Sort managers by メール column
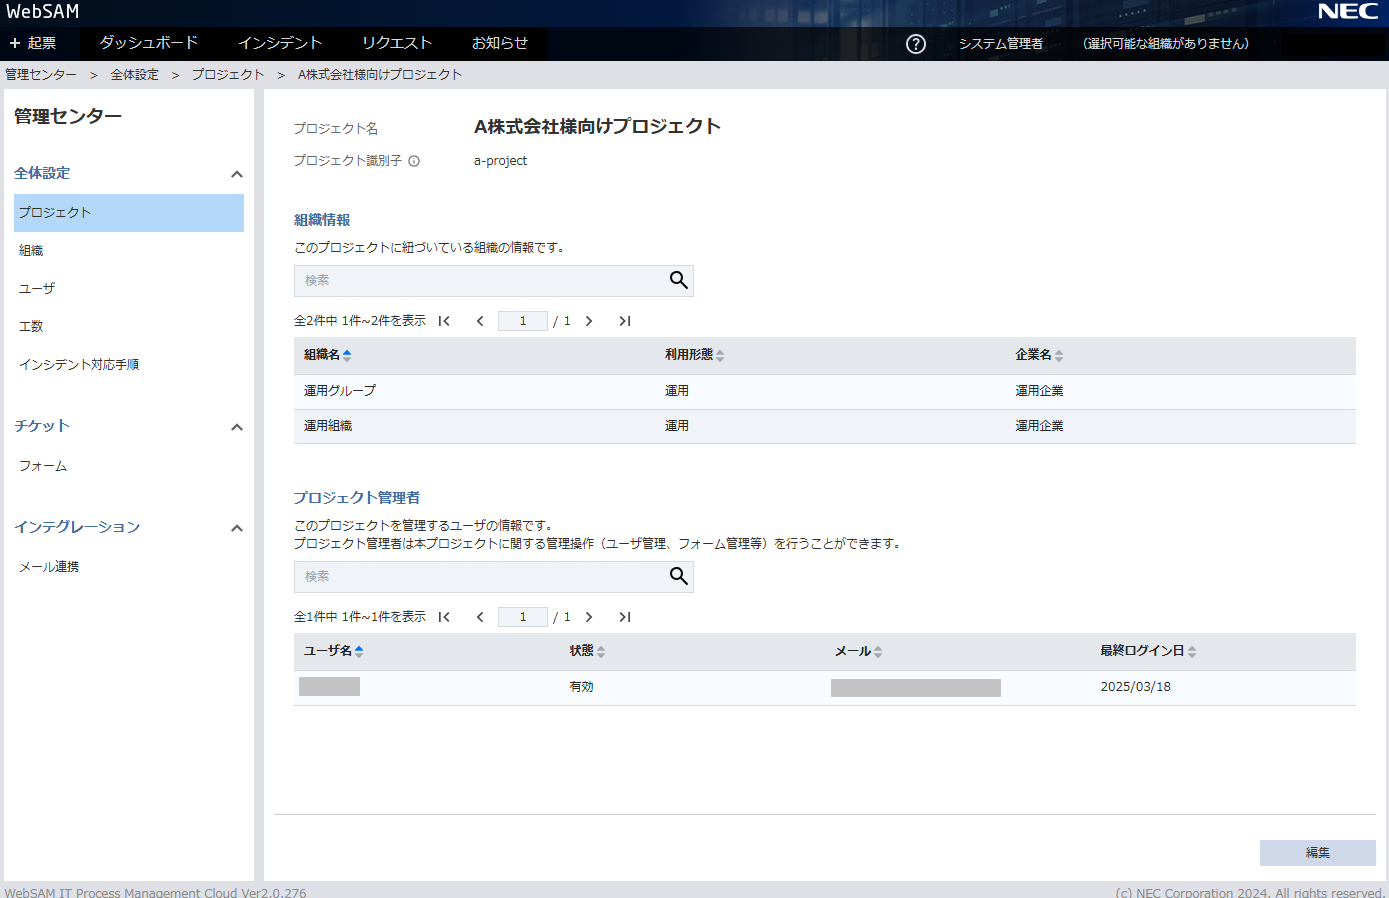 [859, 651]
